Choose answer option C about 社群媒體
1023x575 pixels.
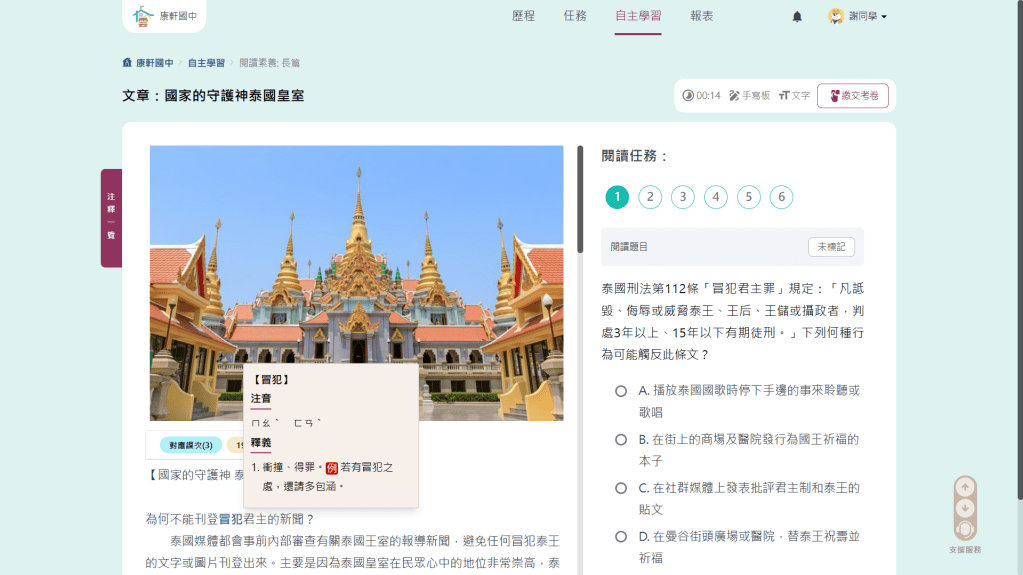click(x=621, y=489)
